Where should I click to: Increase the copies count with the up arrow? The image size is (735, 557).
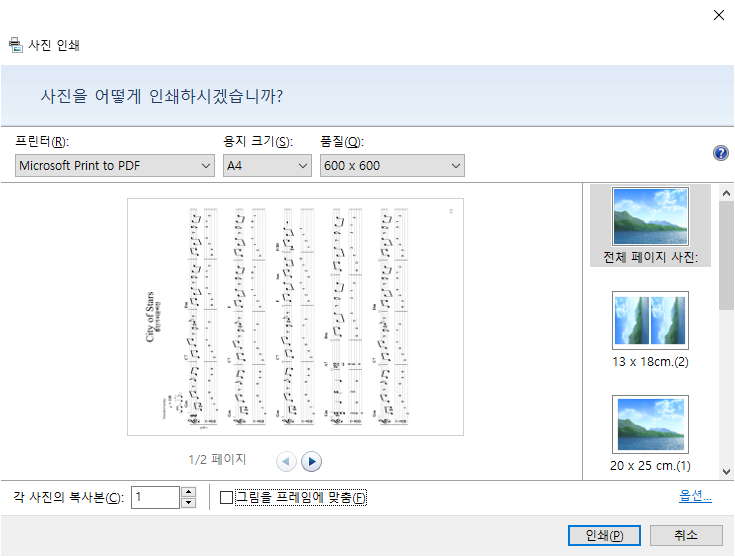[188, 492]
